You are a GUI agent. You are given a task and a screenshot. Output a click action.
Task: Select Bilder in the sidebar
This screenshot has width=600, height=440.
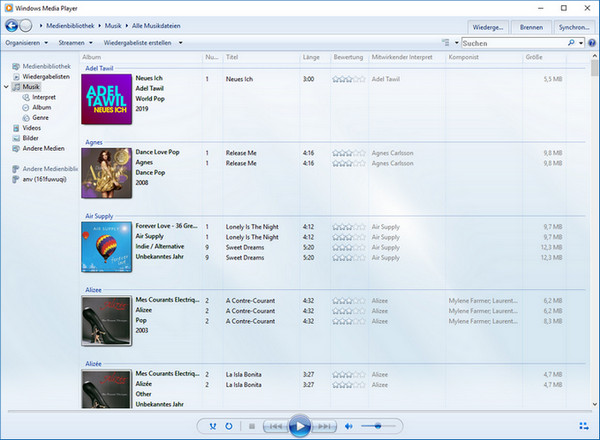26,138
